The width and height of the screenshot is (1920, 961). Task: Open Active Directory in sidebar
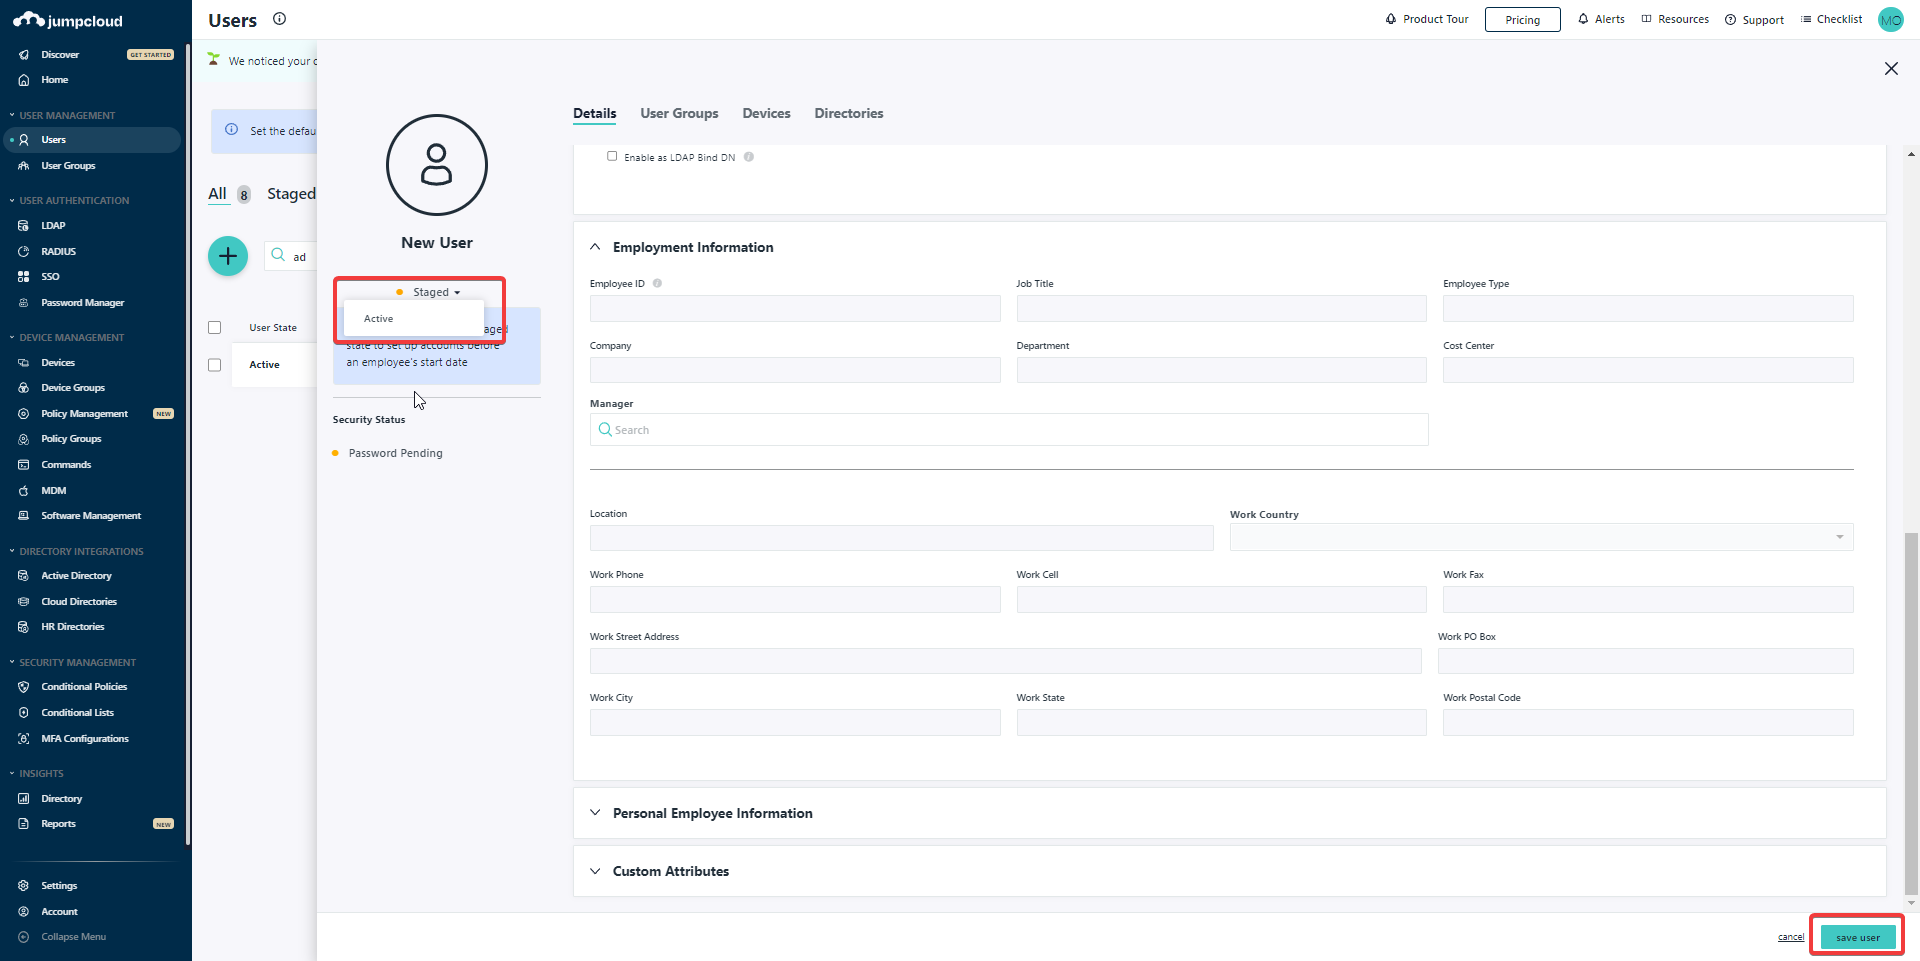76,576
